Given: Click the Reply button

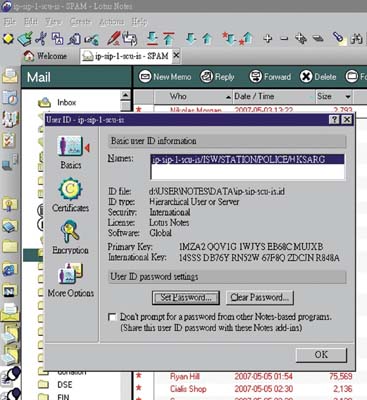Looking at the screenshot, I should click(x=217, y=77).
